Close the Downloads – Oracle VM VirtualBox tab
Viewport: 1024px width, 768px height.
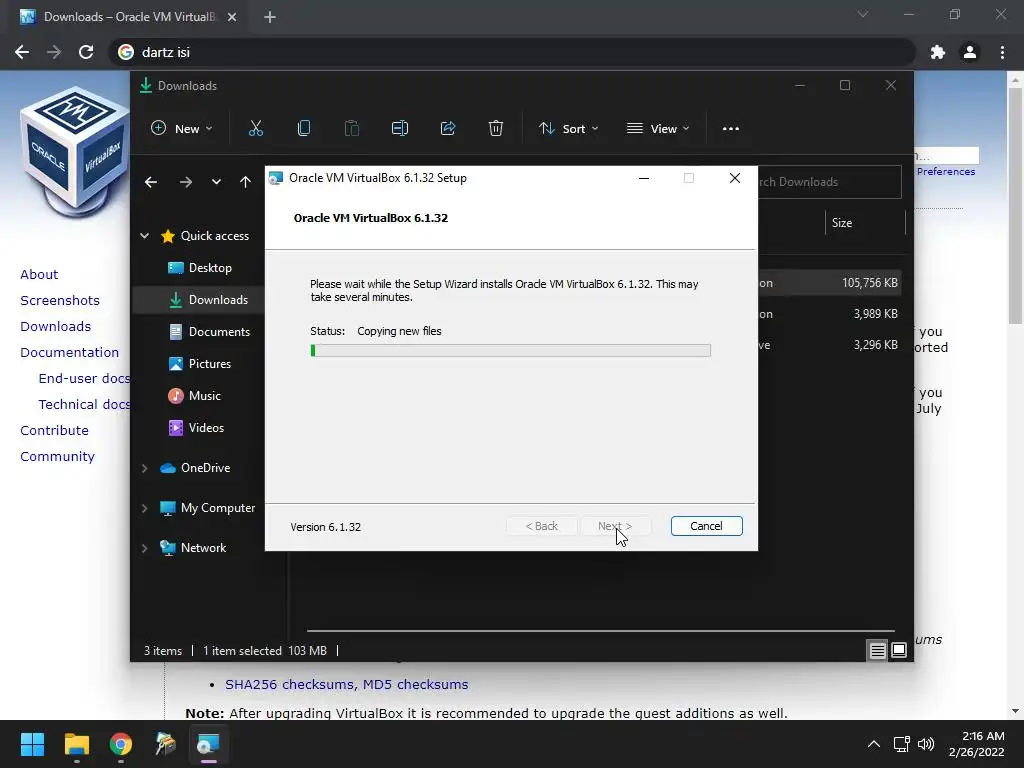[232, 17]
